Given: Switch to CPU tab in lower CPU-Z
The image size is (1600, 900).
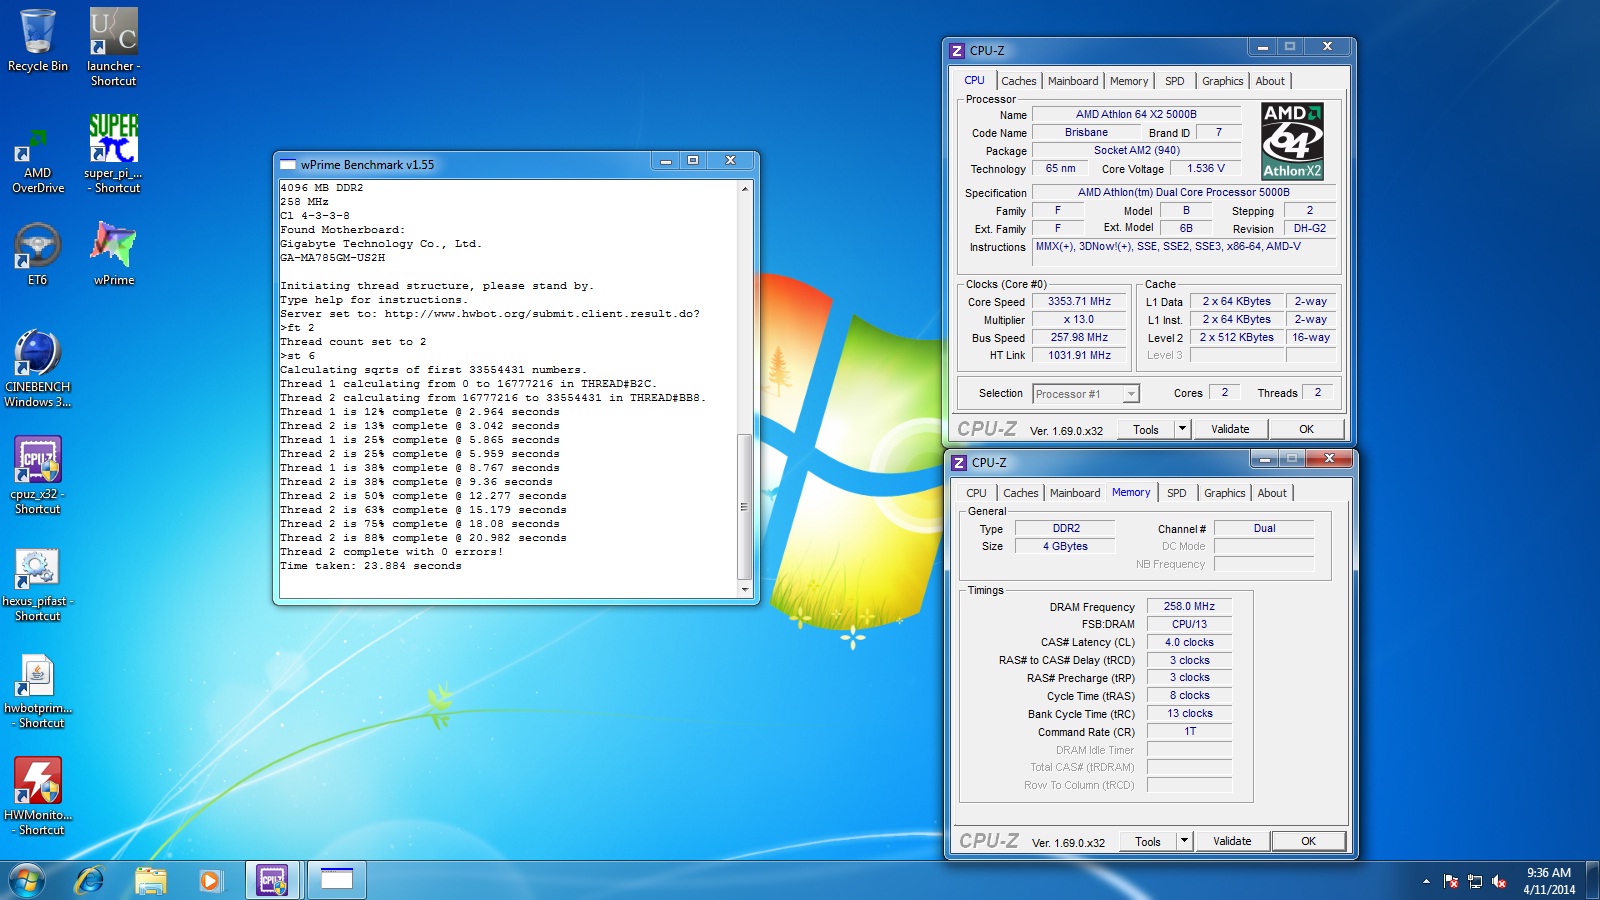Looking at the screenshot, I should 976,493.
